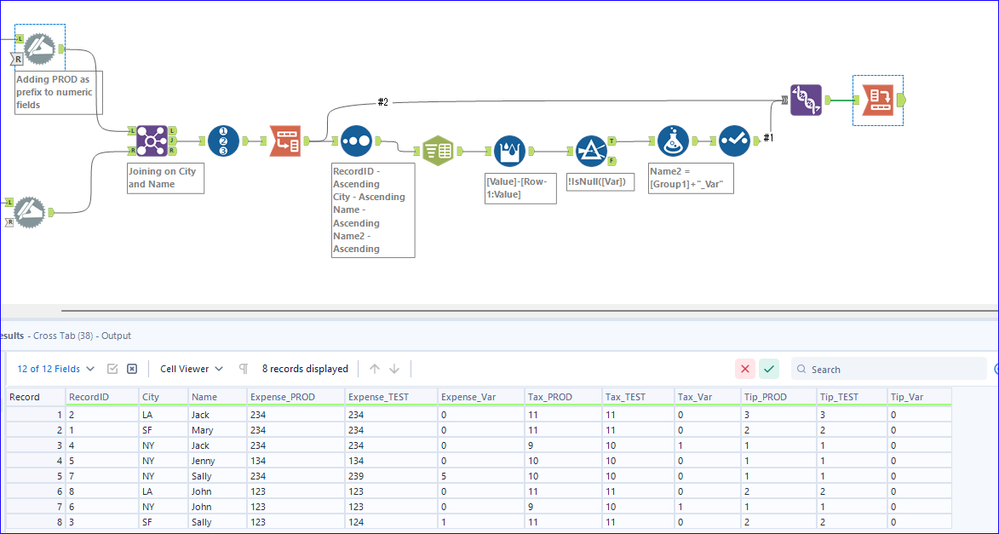Click the #2 connection label
Viewport: 999px width, 534px height.
click(x=382, y=102)
